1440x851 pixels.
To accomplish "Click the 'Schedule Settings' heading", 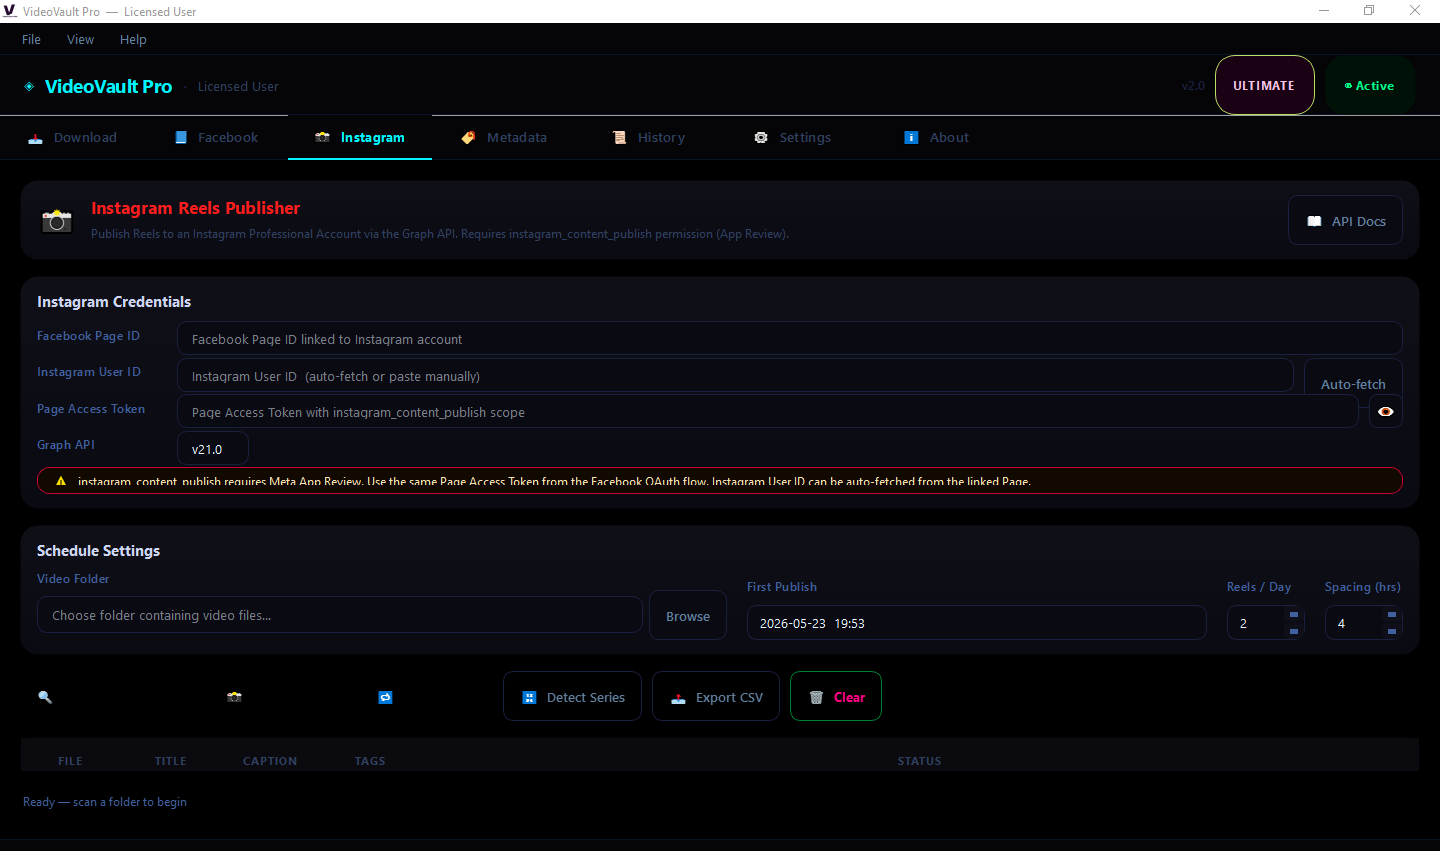I will point(98,551).
